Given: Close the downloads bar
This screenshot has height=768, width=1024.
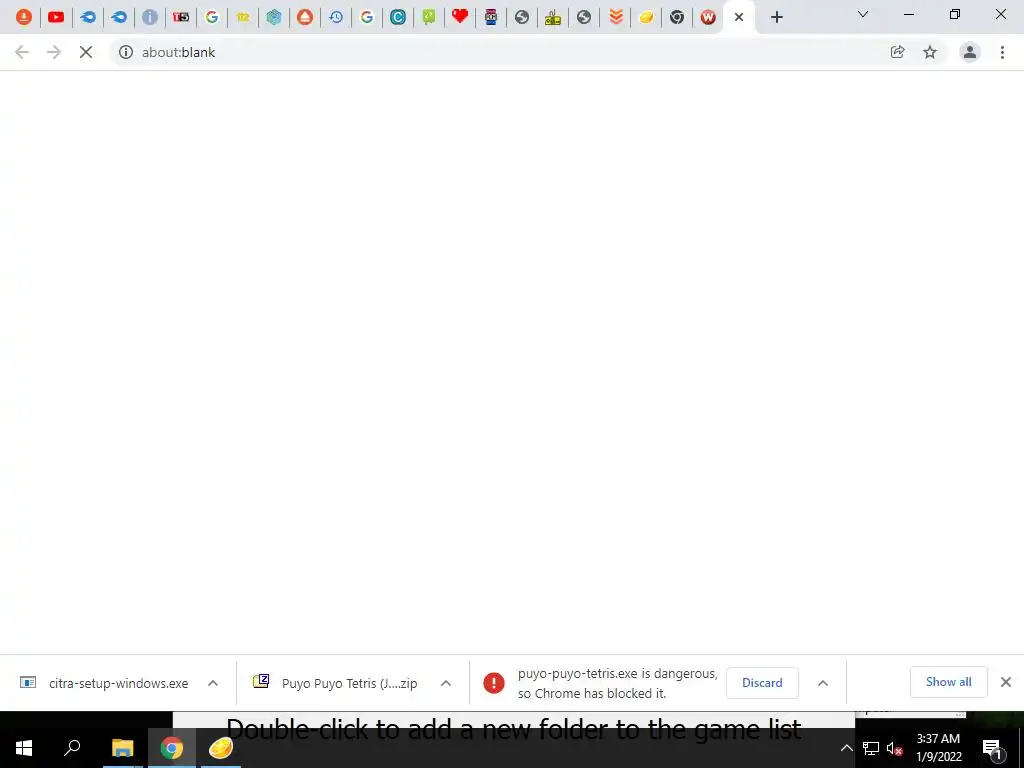Looking at the screenshot, I should tap(1006, 682).
